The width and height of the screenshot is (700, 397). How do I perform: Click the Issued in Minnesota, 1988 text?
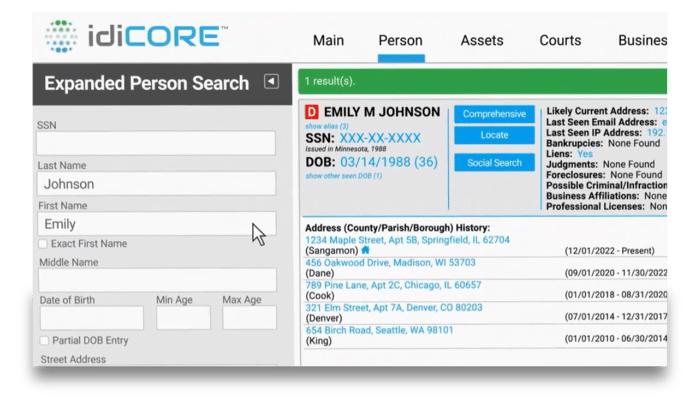pyautogui.click(x=346, y=149)
